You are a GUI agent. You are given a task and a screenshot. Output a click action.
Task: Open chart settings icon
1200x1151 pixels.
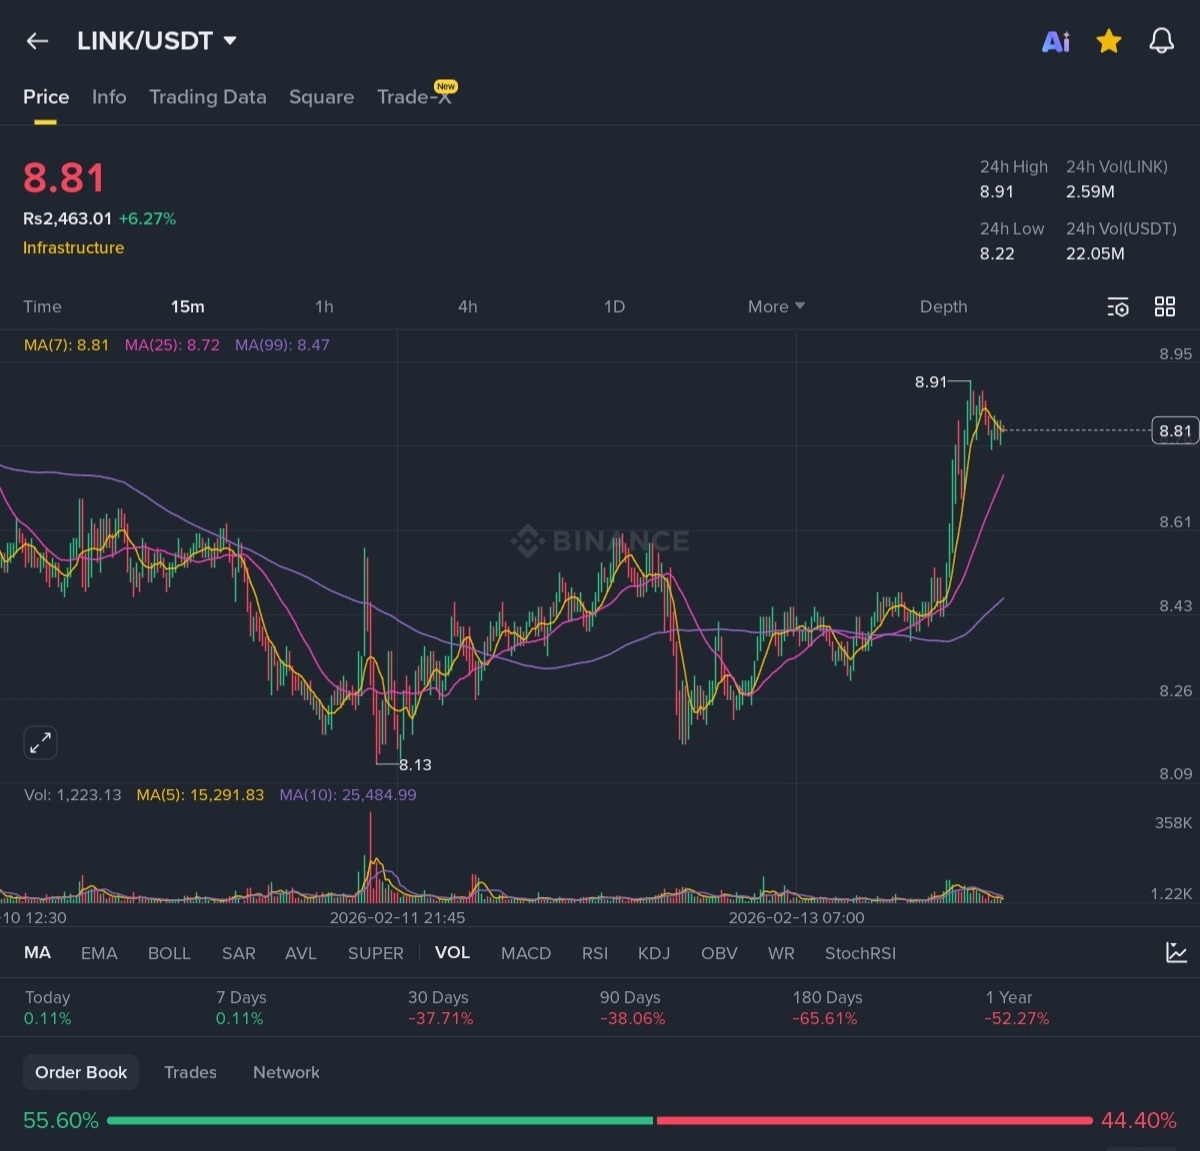(1118, 307)
